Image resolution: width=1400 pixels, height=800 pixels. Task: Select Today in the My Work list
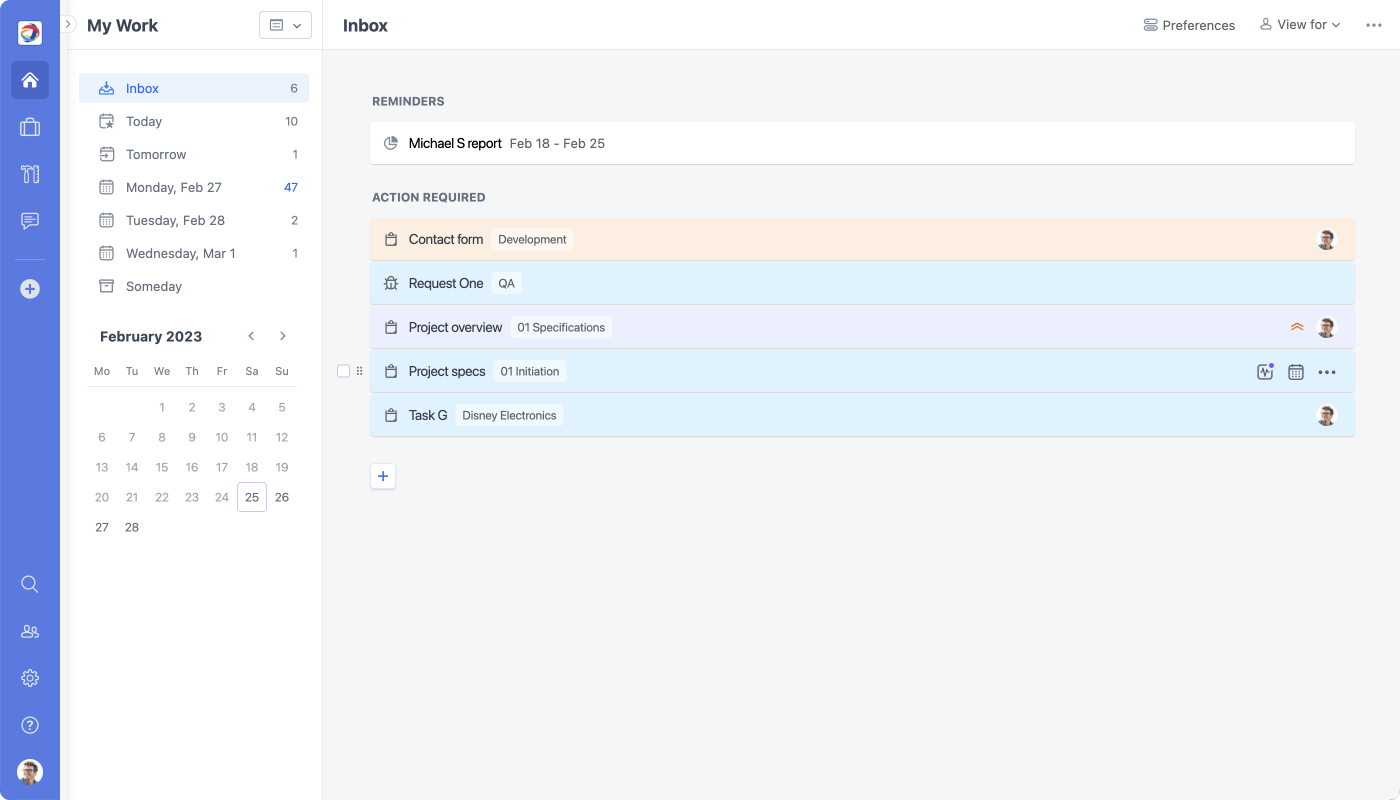pos(194,121)
